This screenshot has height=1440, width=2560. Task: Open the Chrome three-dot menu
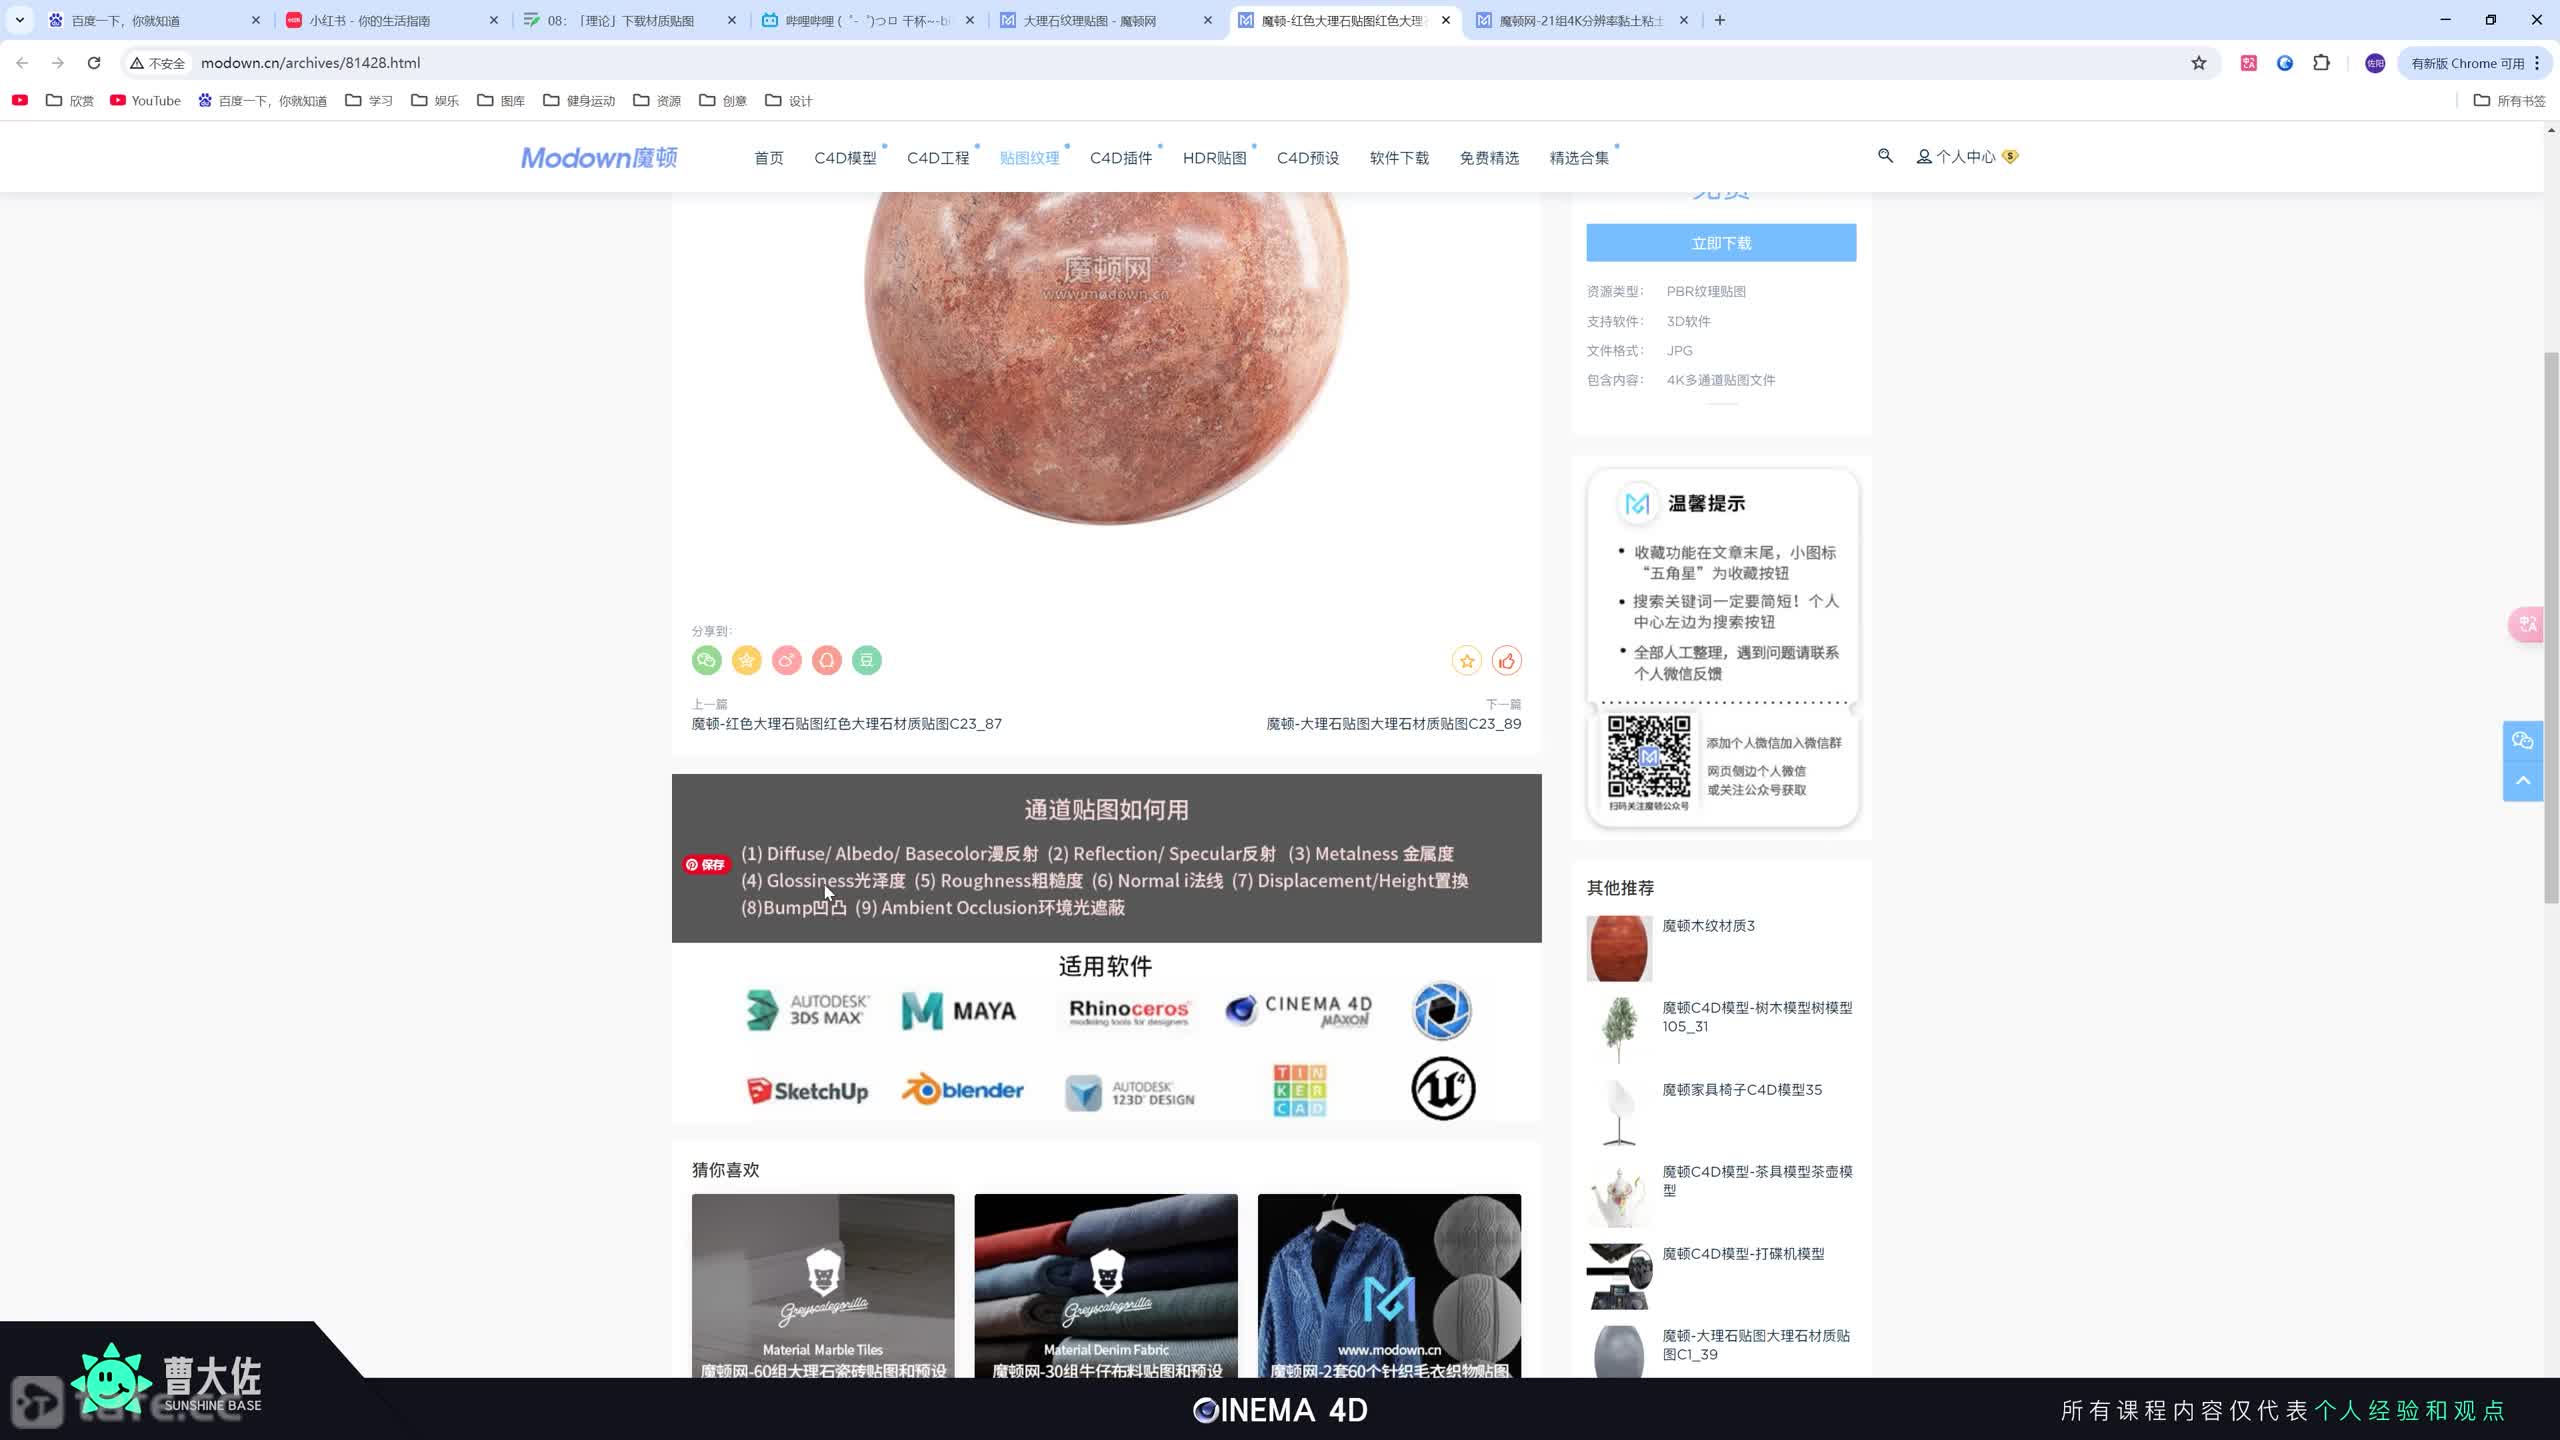2536,62
